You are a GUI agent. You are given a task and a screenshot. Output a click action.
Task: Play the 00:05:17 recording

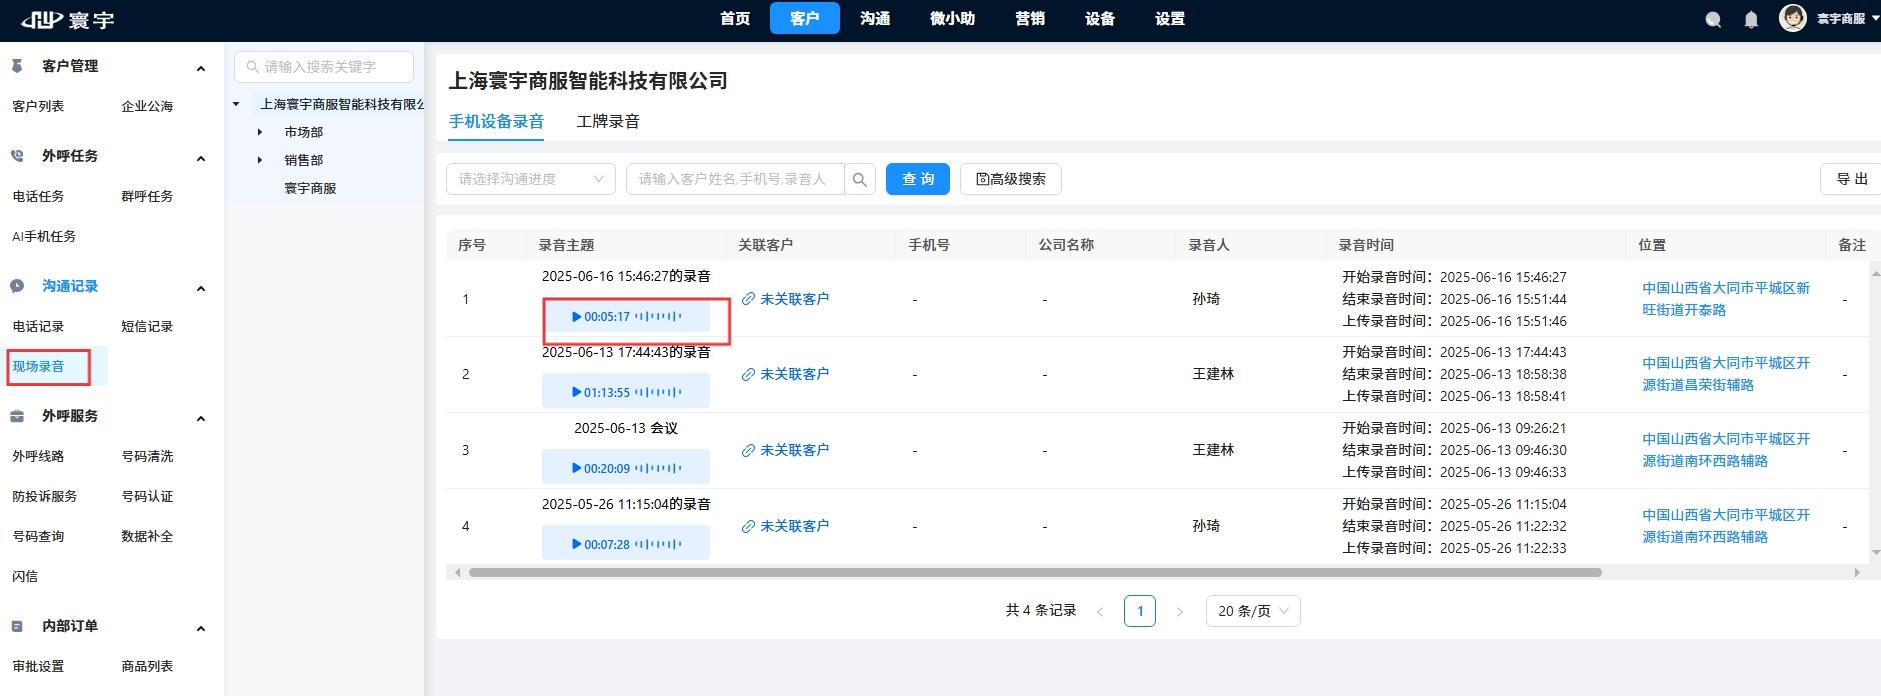(577, 317)
